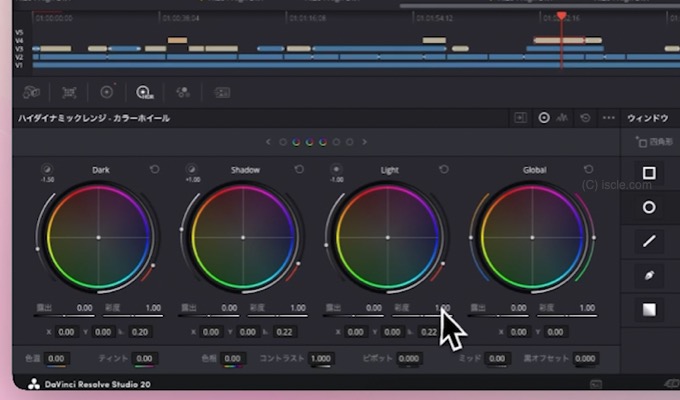Click center point of the Global color wheel

[532, 237]
